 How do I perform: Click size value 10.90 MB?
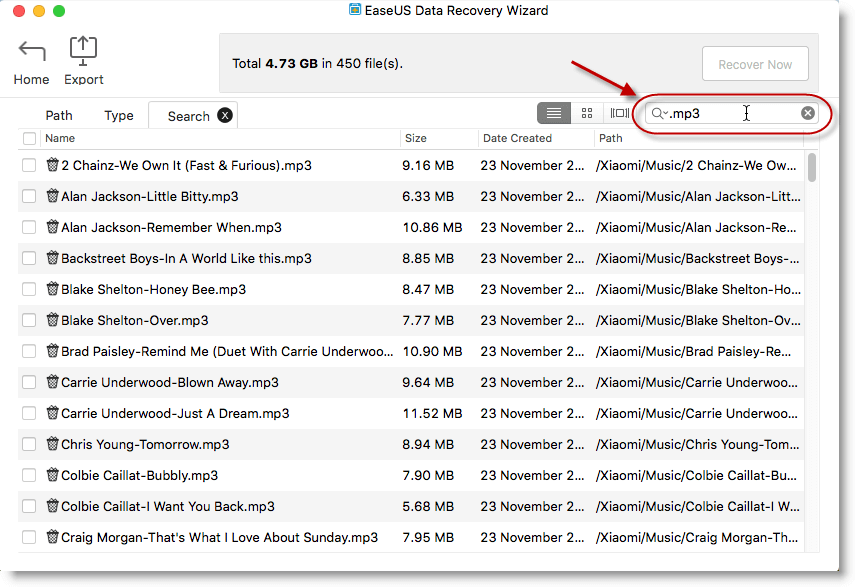point(432,352)
